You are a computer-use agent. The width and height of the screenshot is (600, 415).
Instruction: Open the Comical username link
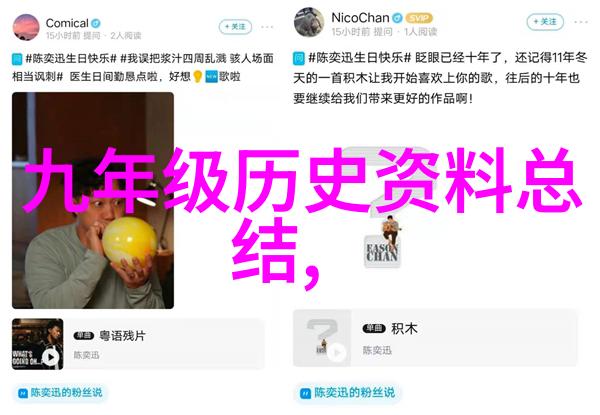click(x=67, y=23)
